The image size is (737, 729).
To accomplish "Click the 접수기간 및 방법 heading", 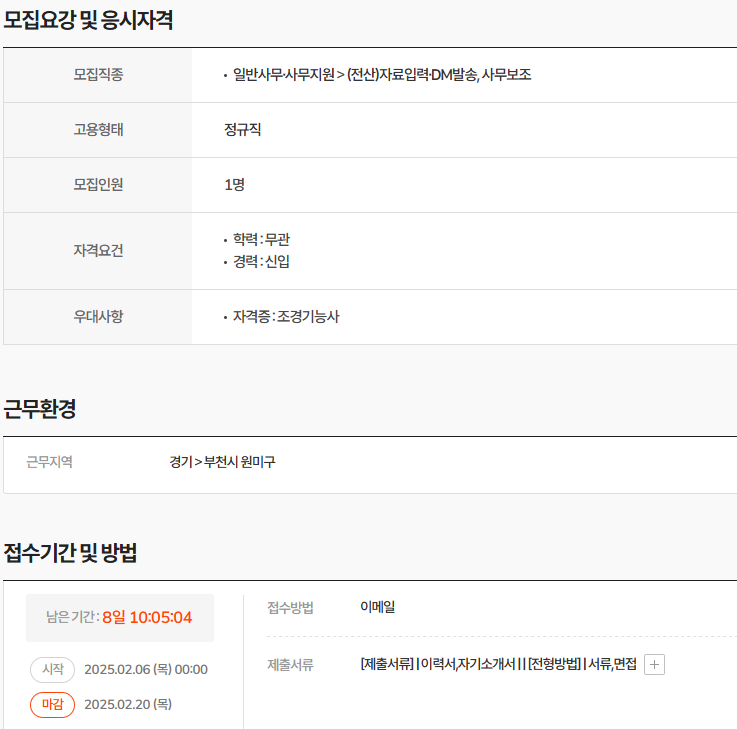I will click(x=70, y=553).
